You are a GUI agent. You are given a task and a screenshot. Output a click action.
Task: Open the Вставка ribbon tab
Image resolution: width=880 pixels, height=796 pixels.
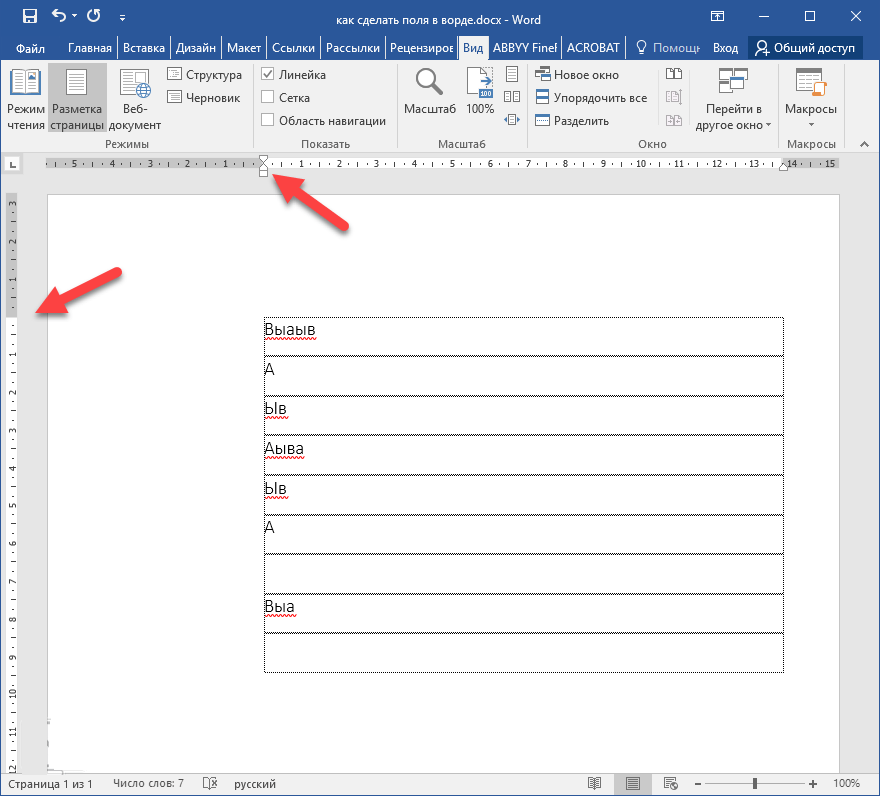[x=144, y=47]
